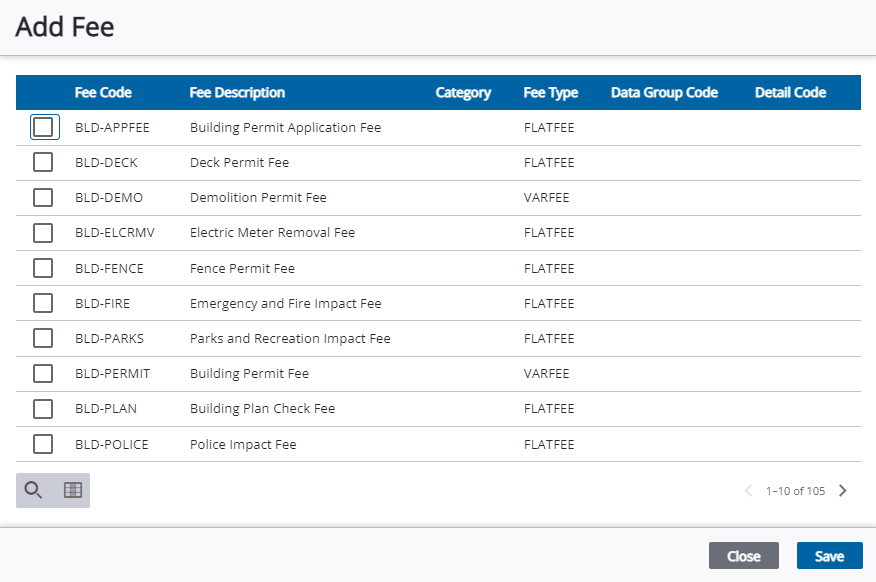Go to next page of fees
876x582 pixels.
pos(843,491)
